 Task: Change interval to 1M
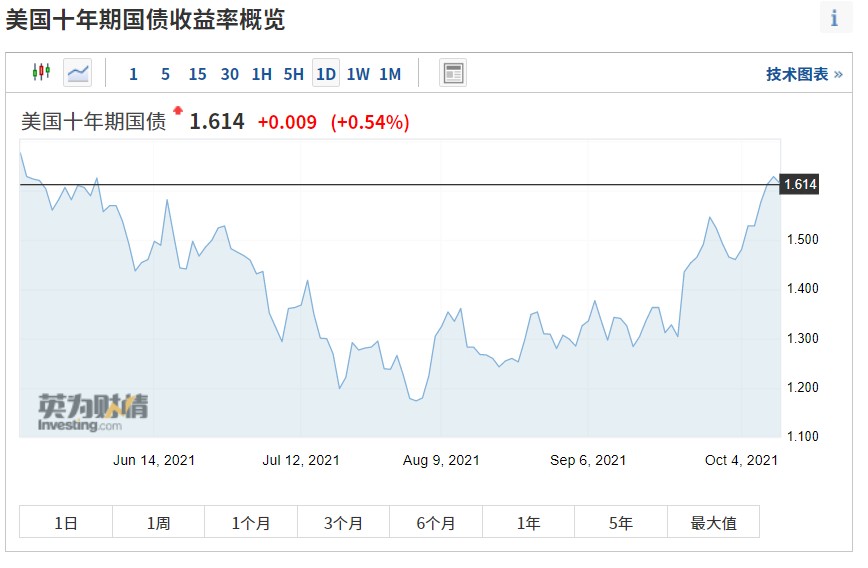(390, 74)
